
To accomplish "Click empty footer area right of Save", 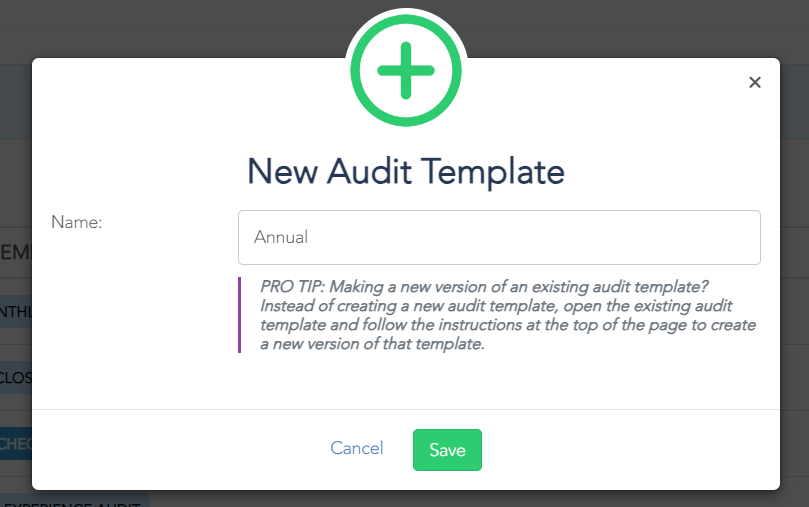I will [629, 450].
